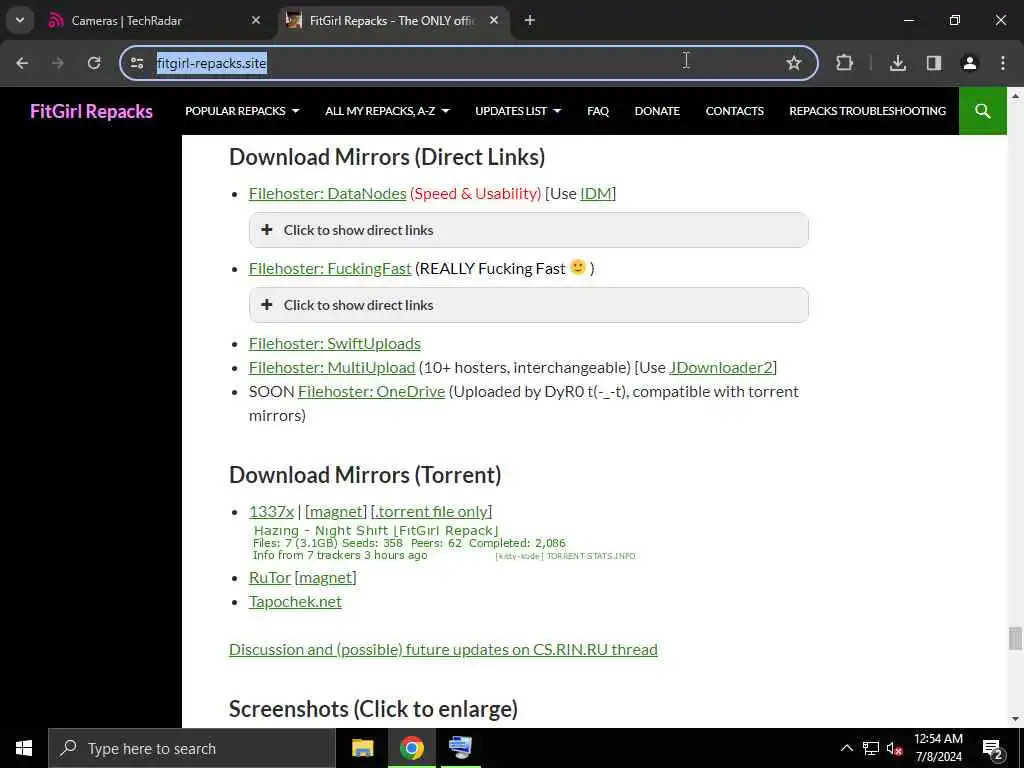Open the Filehoster: MultiUpload link
This screenshot has width=1024, height=768.
click(x=332, y=368)
